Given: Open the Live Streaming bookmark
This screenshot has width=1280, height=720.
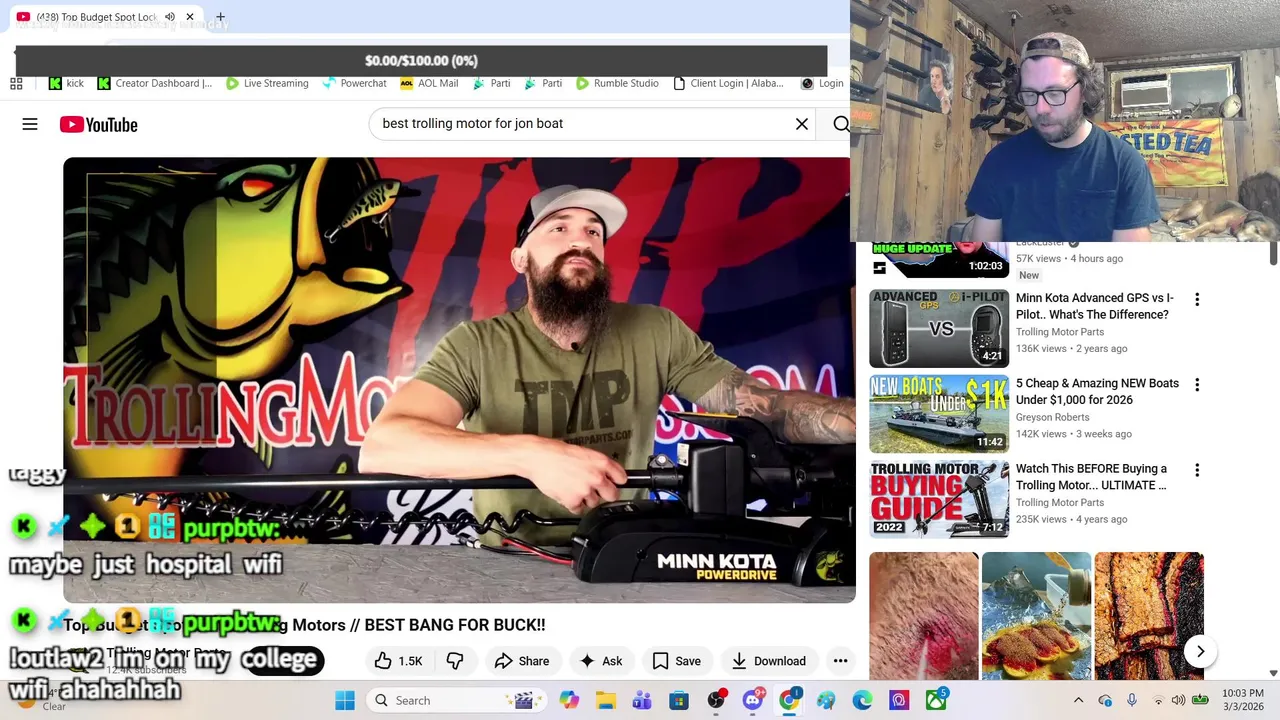Looking at the screenshot, I should (267, 83).
